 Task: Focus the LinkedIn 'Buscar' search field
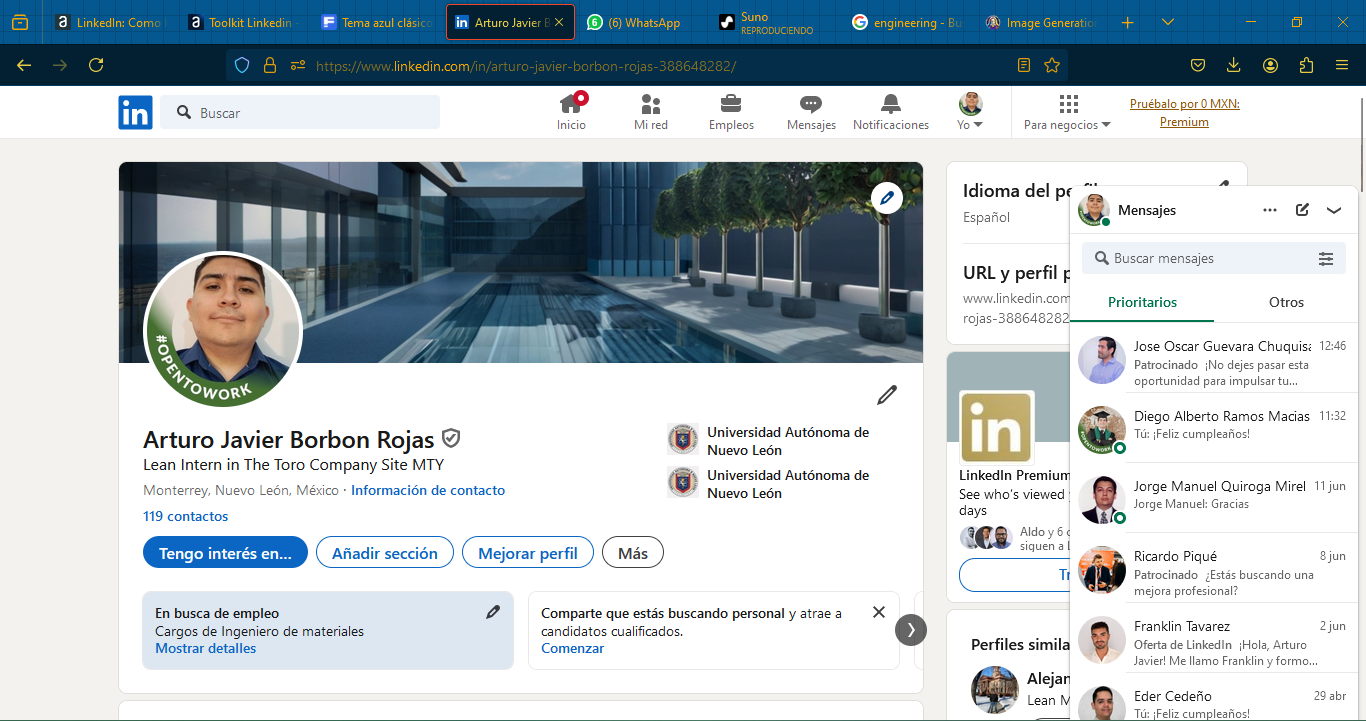pos(300,112)
